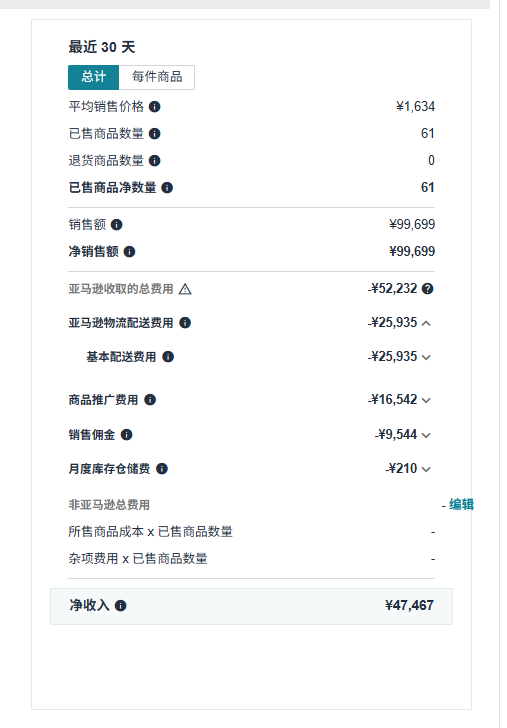
Task: Open info icon for 亚马逊物流配送费用
Action: pyautogui.click(x=185, y=323)
